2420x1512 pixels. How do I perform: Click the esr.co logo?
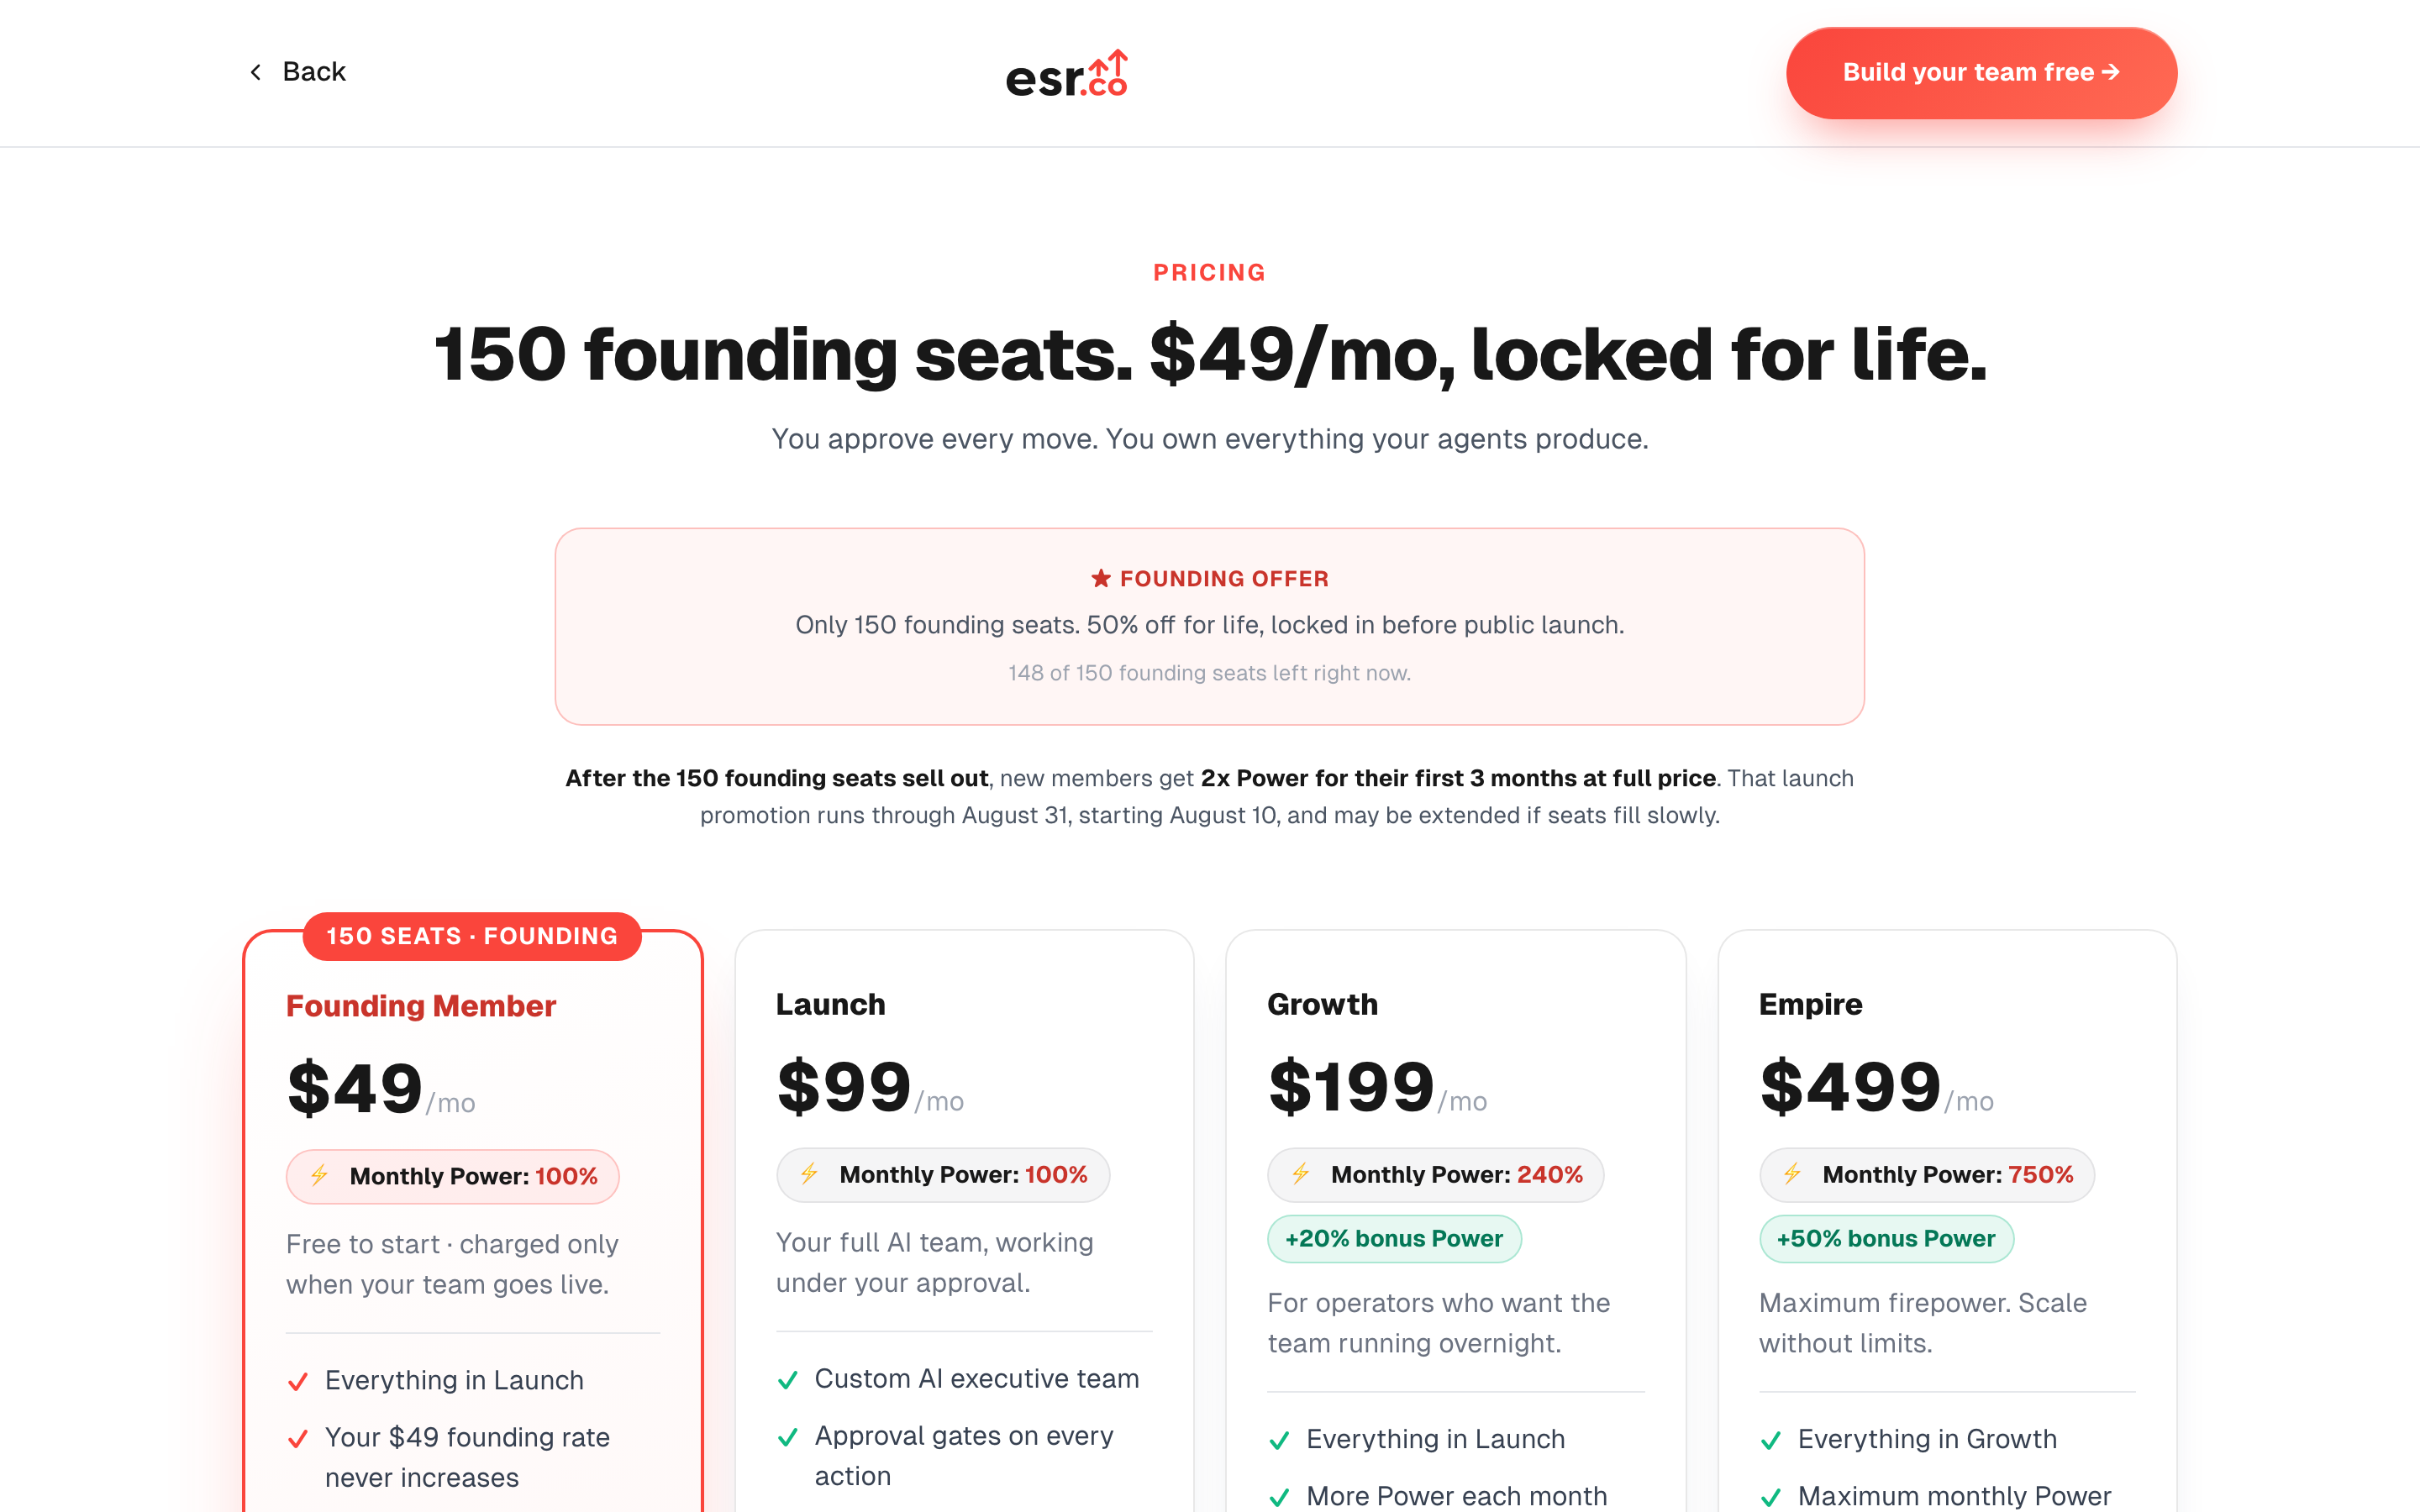pyautogui.click(x=1066, y=74)
